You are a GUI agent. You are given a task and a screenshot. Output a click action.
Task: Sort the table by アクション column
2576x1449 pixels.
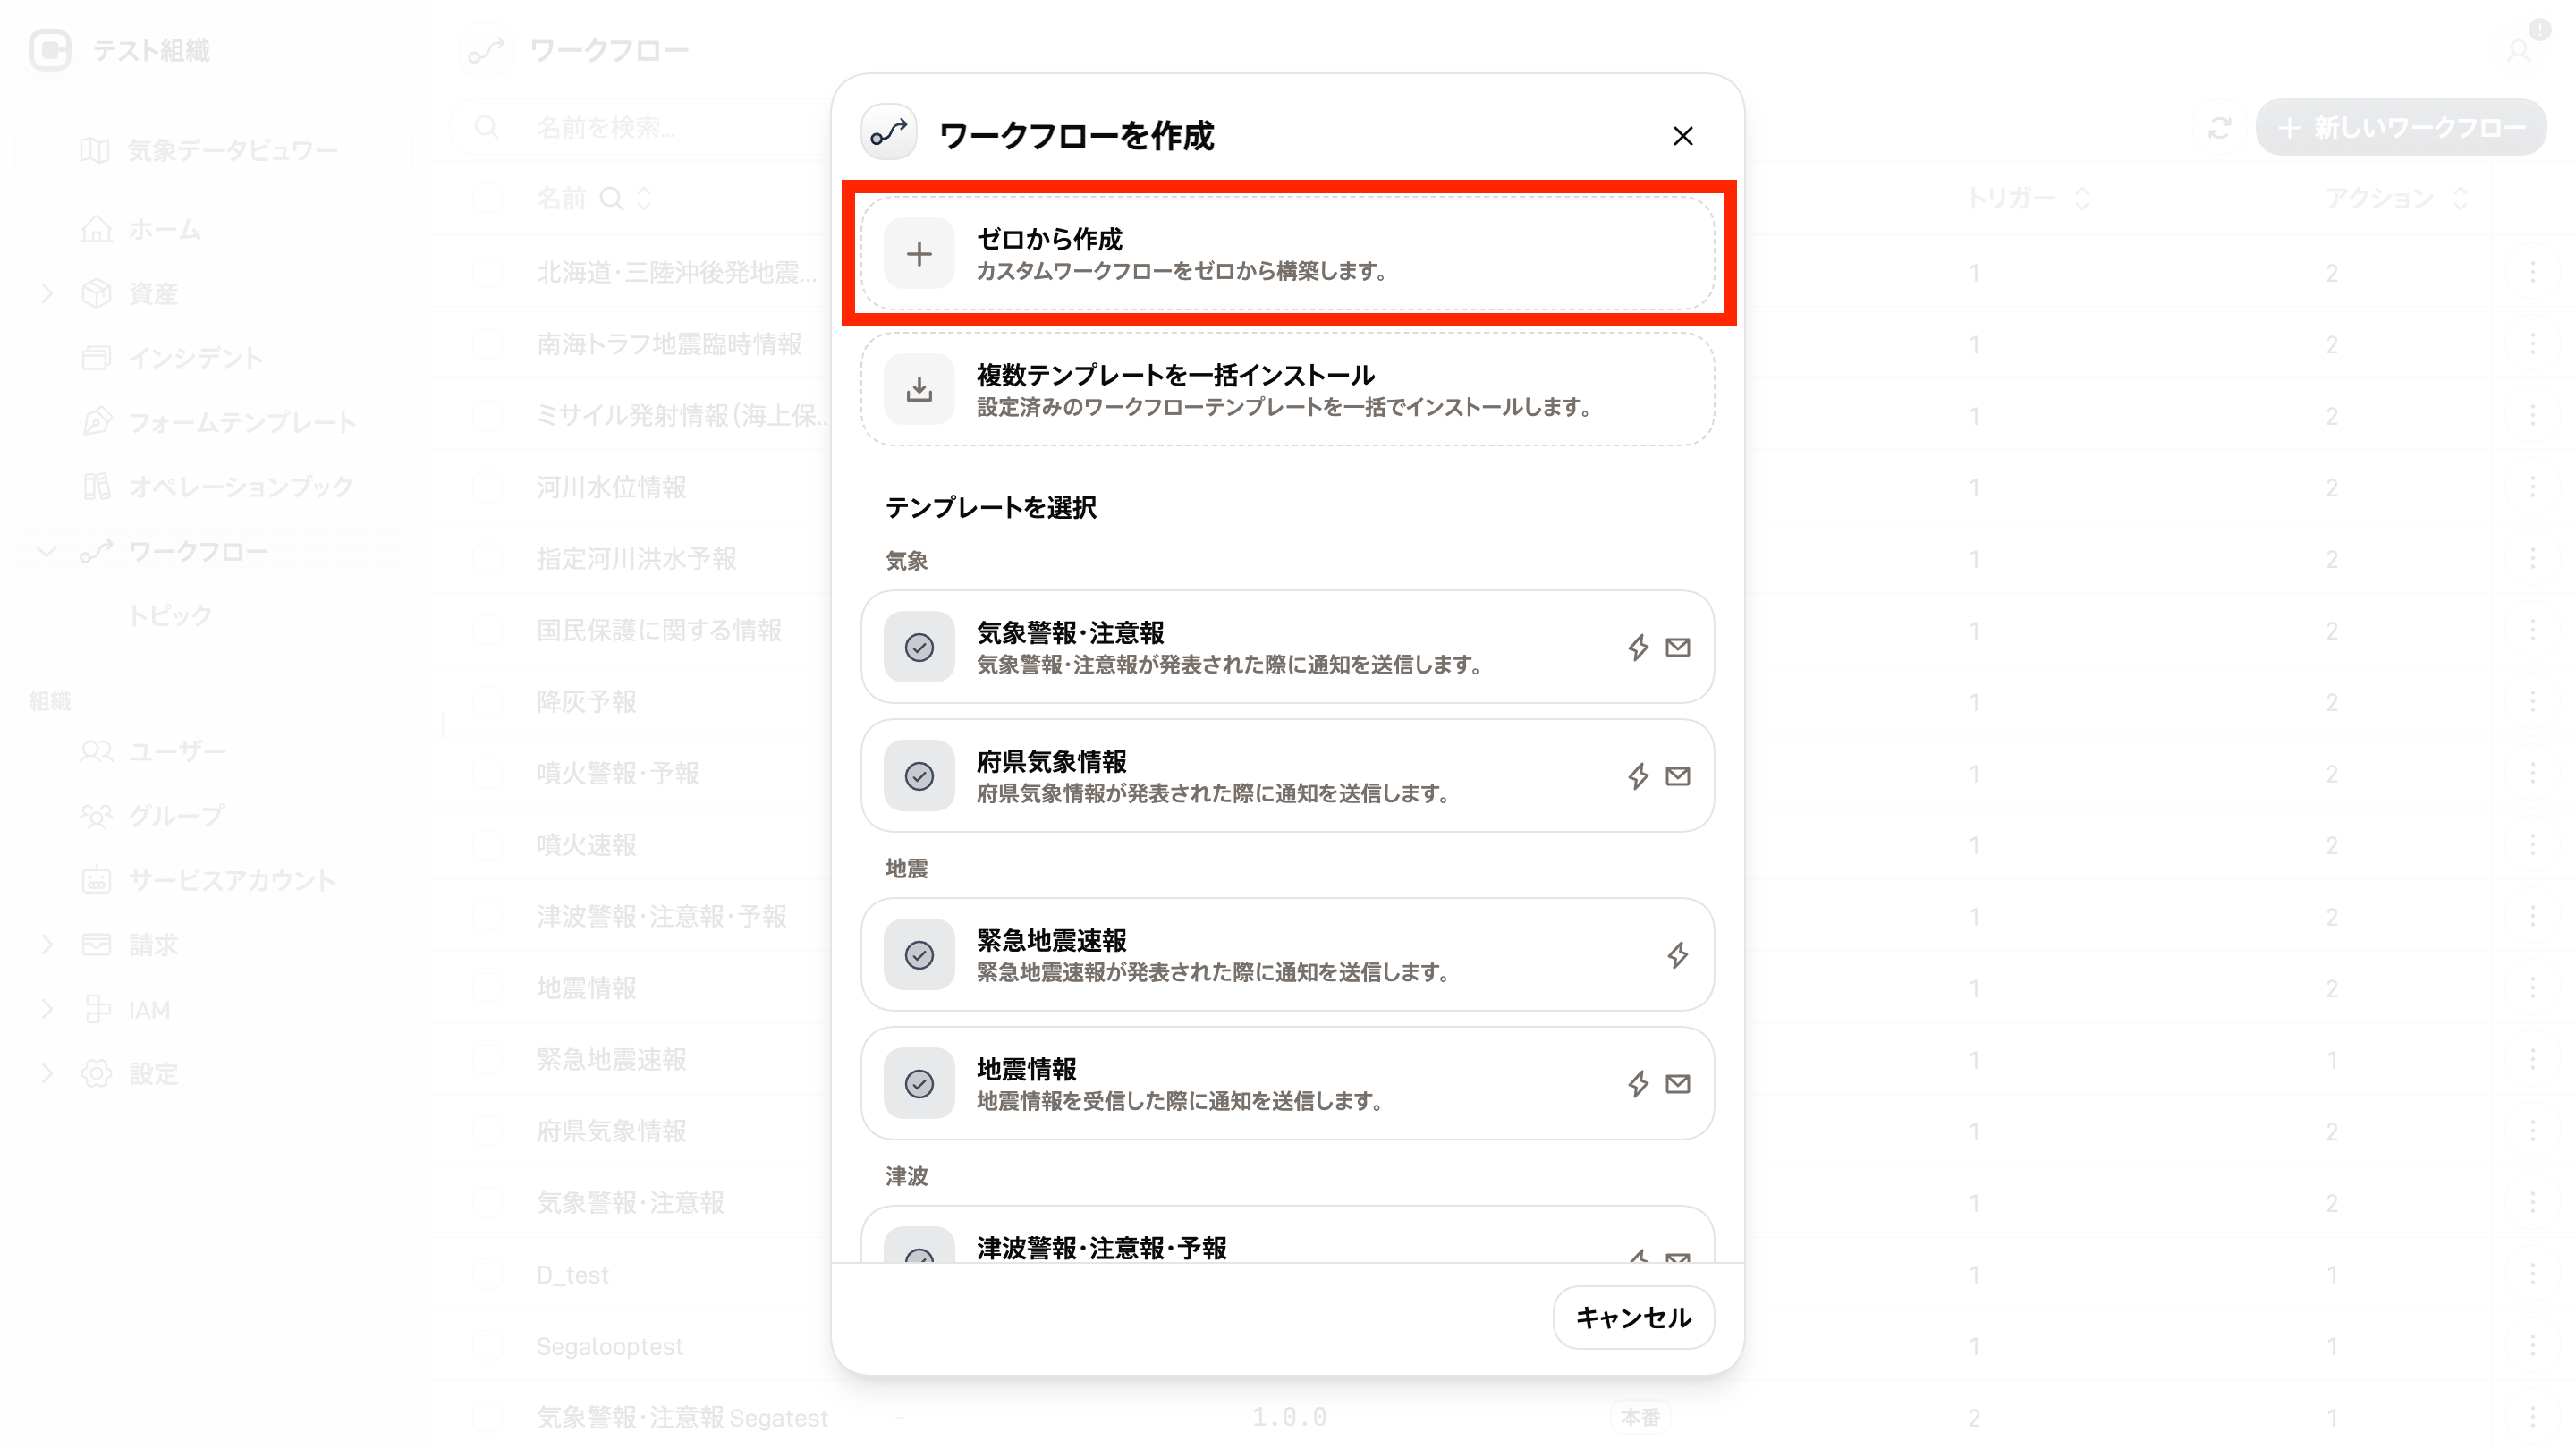point(2460,198)
